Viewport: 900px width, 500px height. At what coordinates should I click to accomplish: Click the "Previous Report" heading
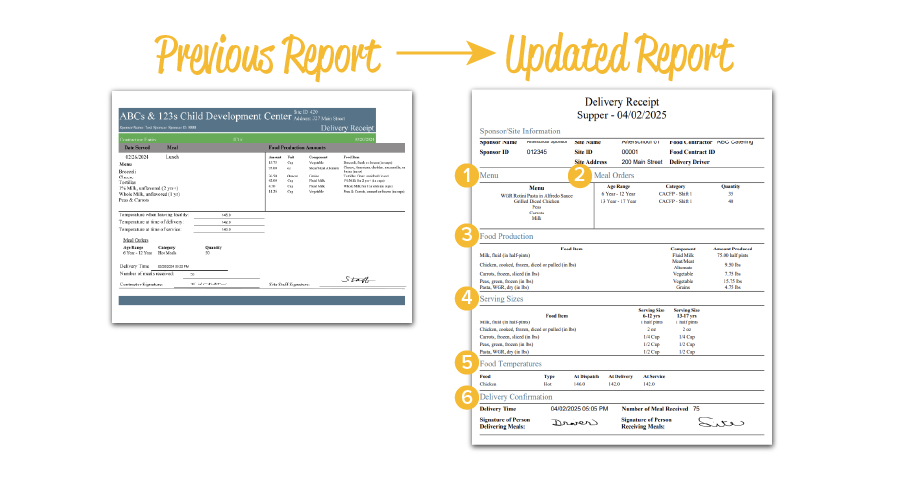(269, 54)
